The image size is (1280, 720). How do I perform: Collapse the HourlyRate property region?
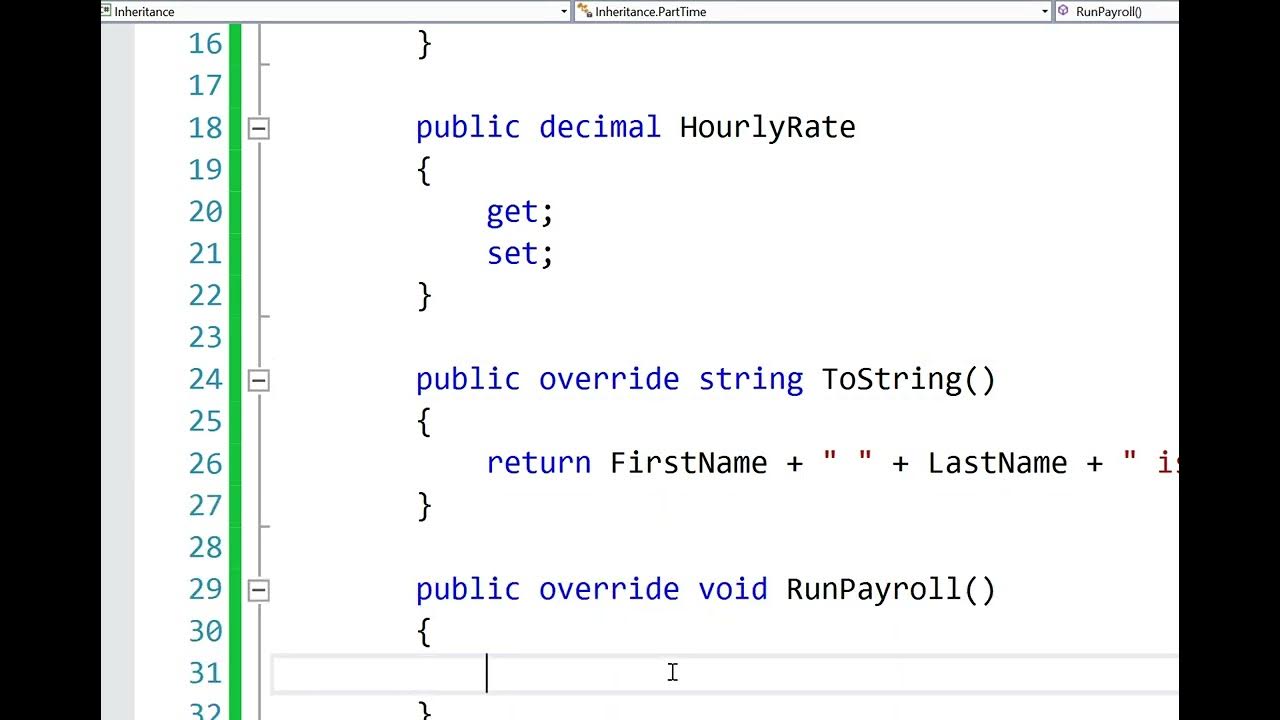pyautogui.click(x=258, y=128)
